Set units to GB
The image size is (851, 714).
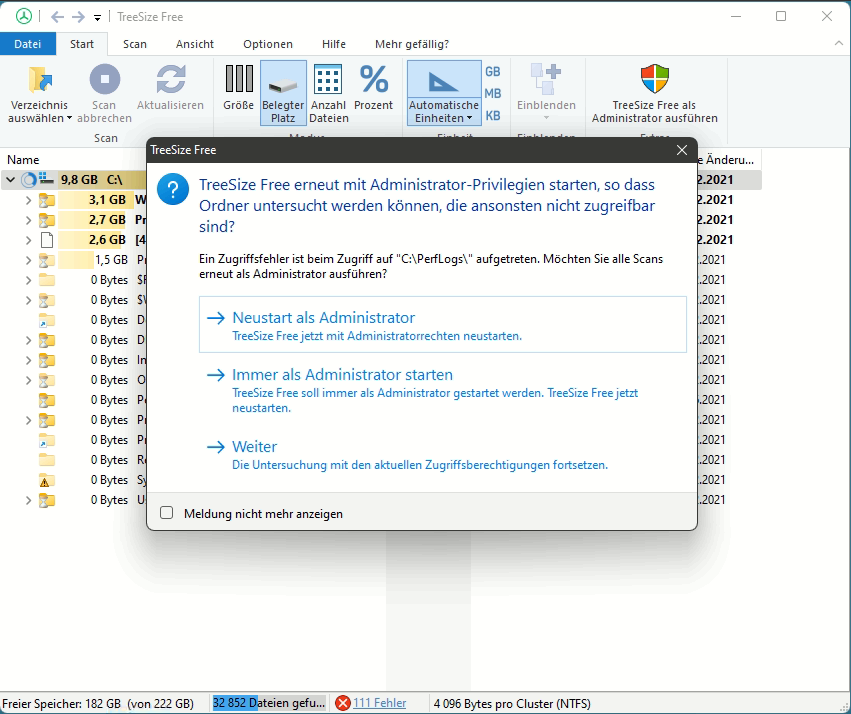(x=493, y=72)
